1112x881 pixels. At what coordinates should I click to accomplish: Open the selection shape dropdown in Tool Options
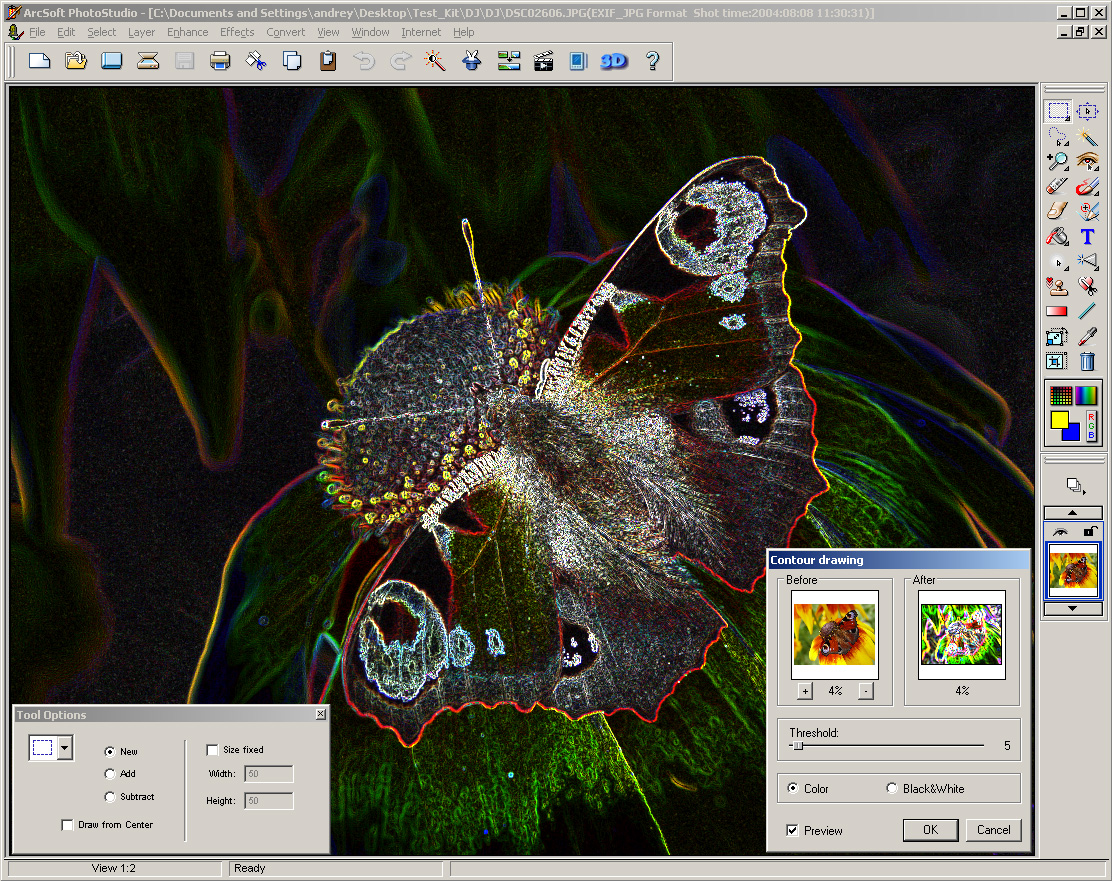(66, 748)
